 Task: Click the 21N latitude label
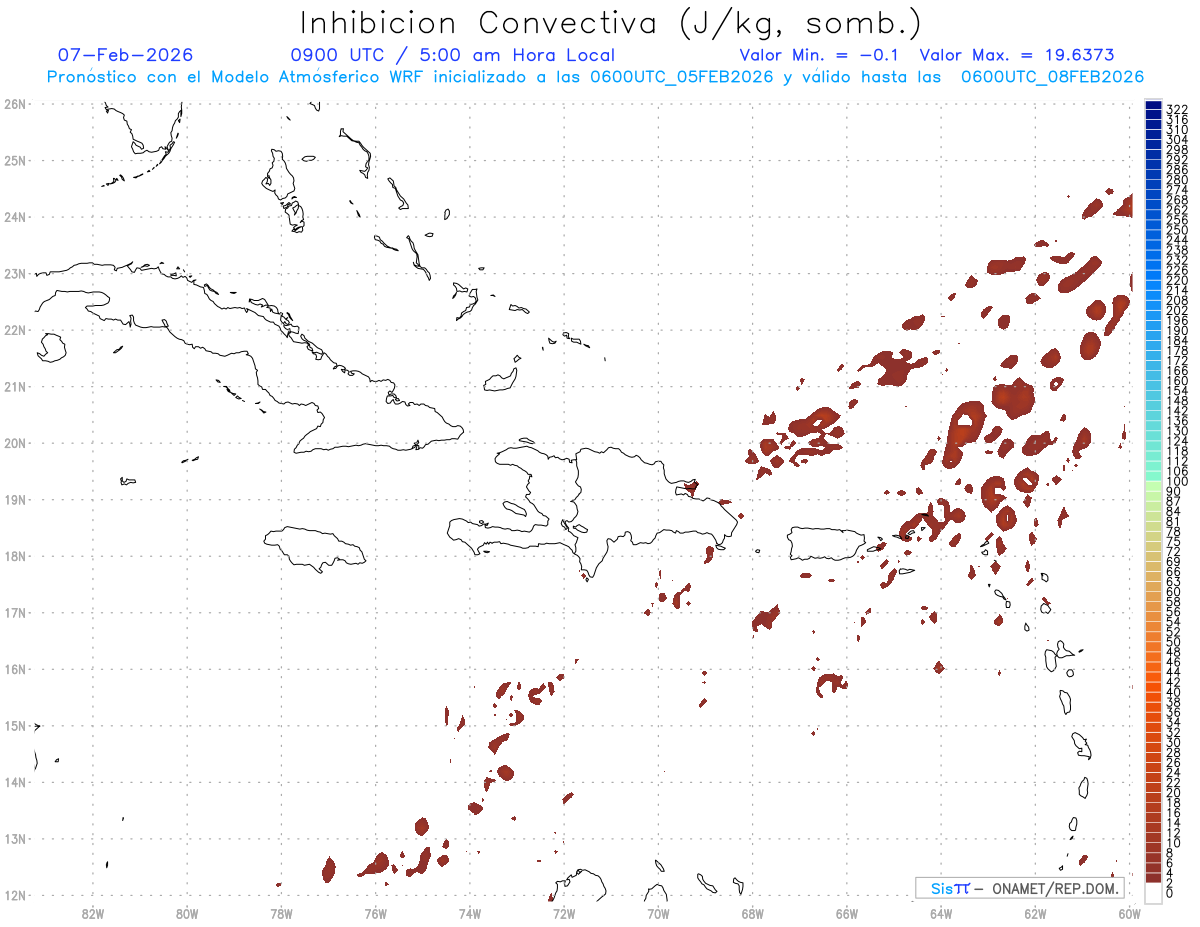[15, 386]
